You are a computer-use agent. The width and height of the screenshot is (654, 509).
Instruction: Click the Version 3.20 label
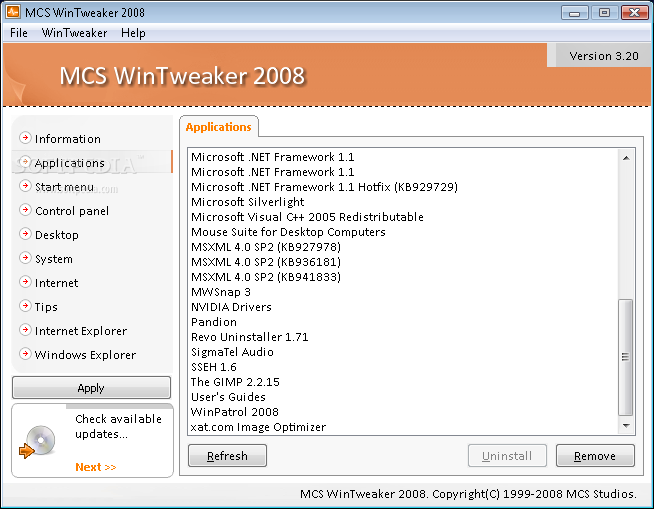click(x=604, y=56)
